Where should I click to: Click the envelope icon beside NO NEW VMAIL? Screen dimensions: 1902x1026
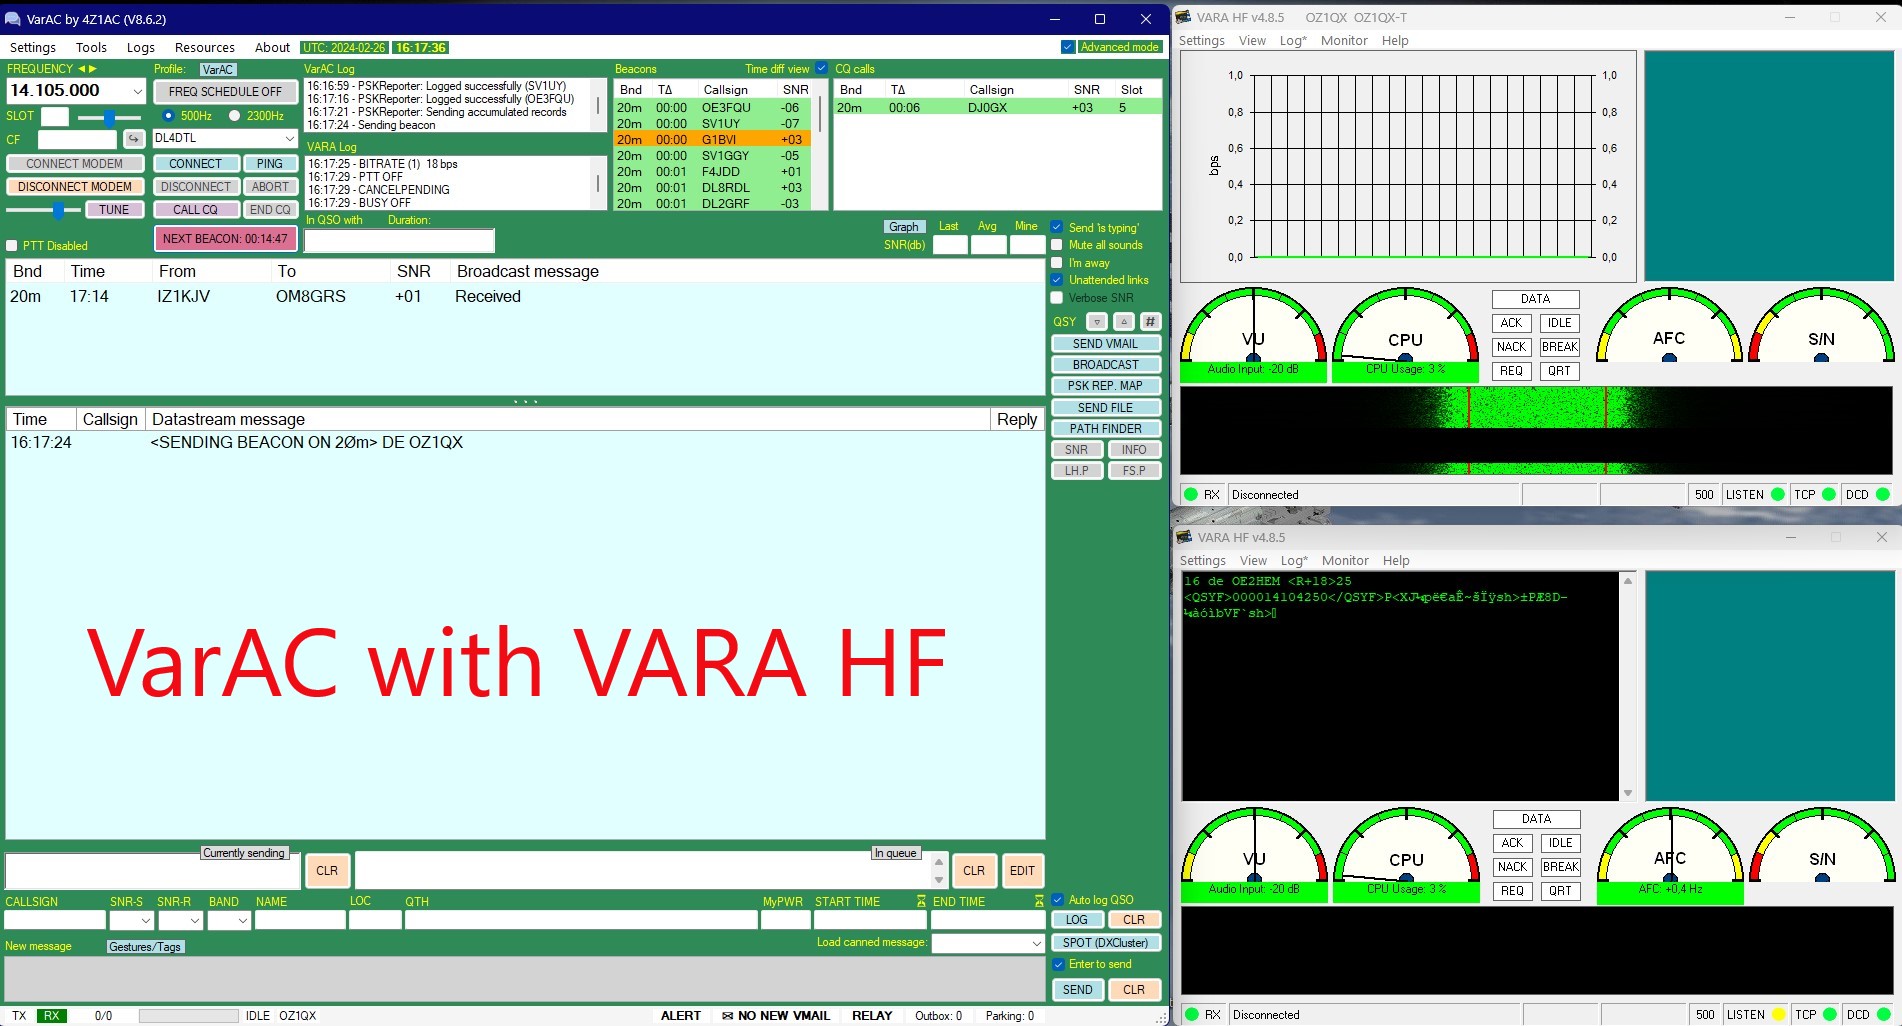pyautogui.click(x=727, y=1016)
